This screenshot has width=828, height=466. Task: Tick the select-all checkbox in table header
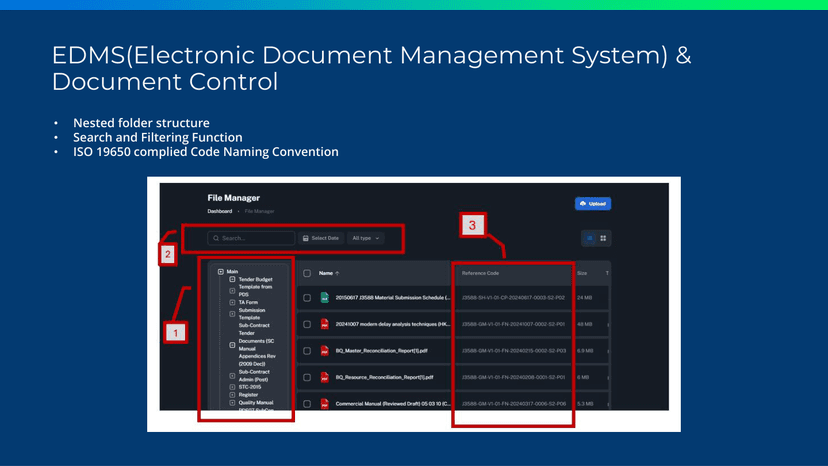(307, 273)
